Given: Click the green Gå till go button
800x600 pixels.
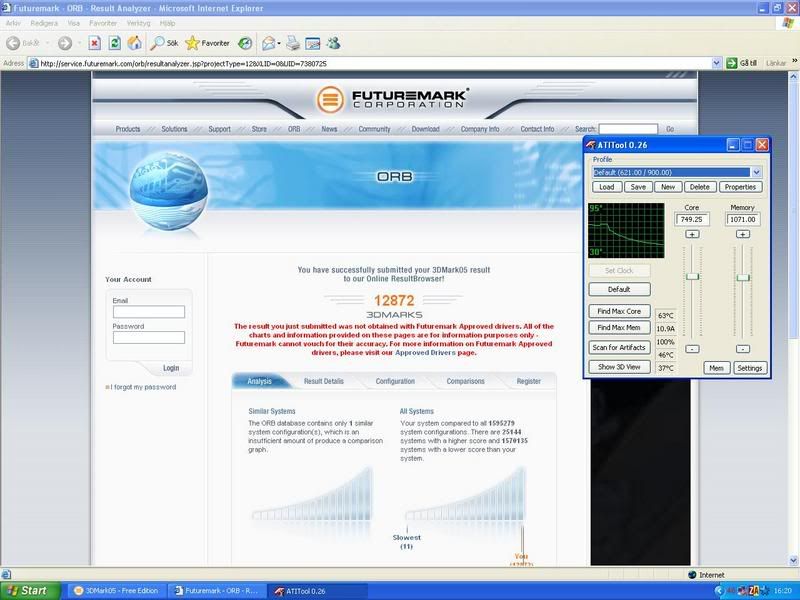Looking at the screenshot, I should (741, 63).
